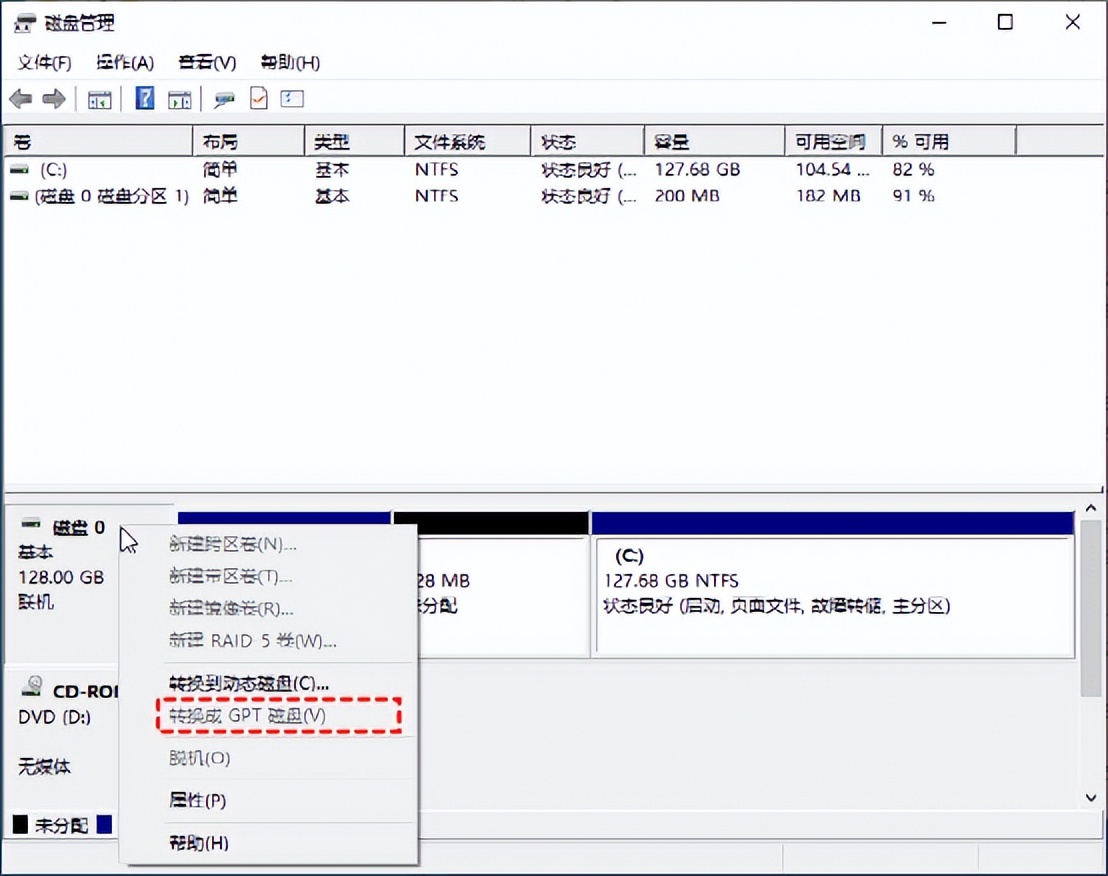This screenshot has height=876, width=1108.
Task: Open the 查看(V) menu
Action: (x=206, y=62)
